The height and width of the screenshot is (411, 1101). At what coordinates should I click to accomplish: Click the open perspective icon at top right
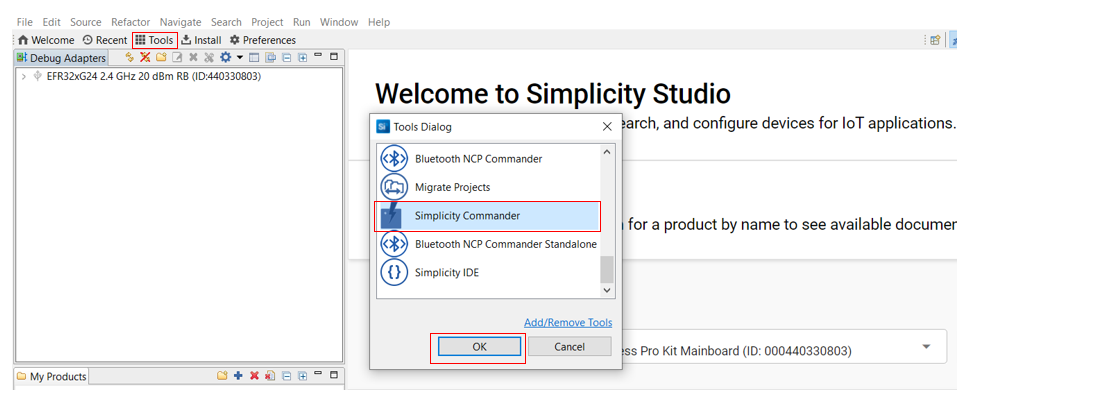[935, 41]
